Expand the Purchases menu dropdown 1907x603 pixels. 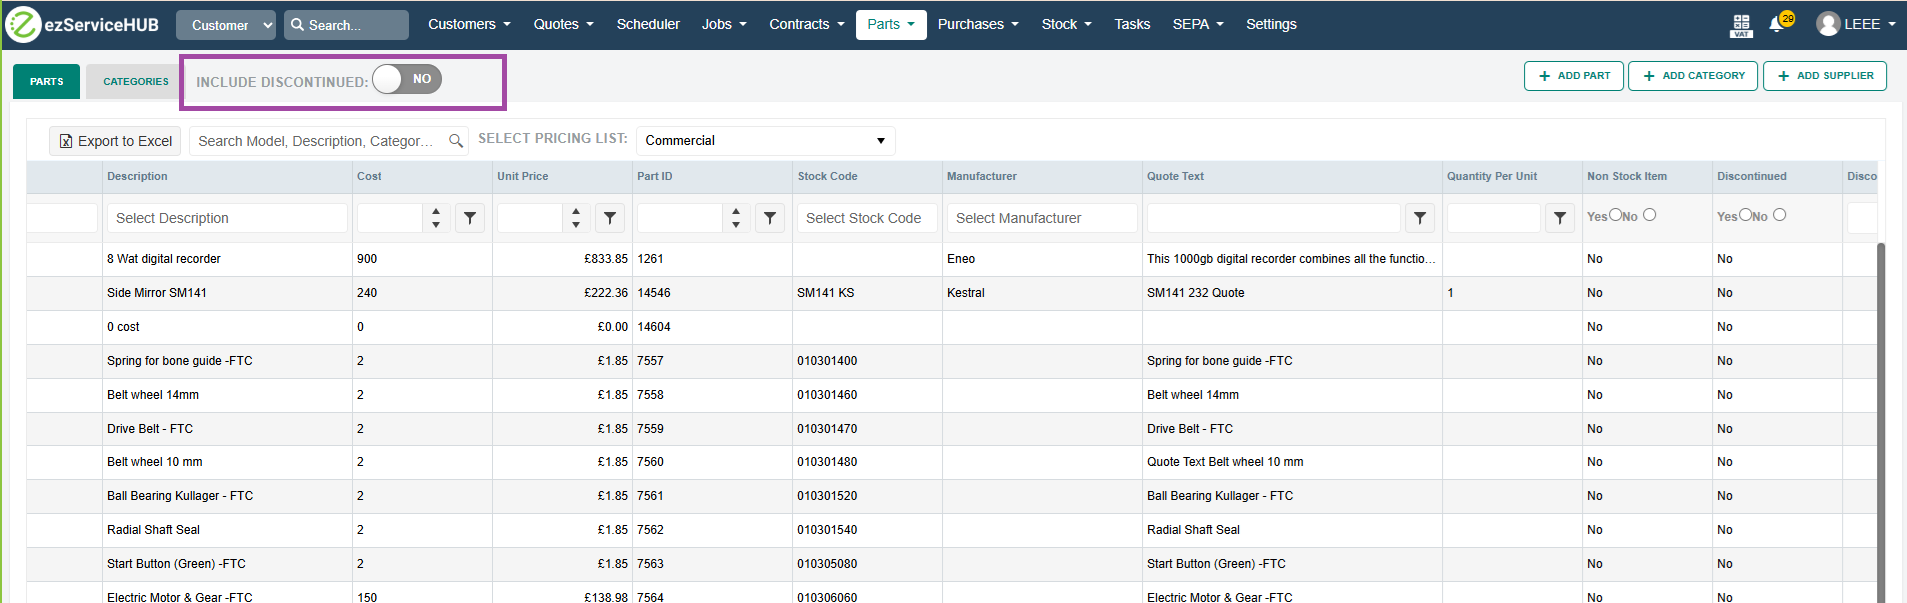tap(977, 24)
